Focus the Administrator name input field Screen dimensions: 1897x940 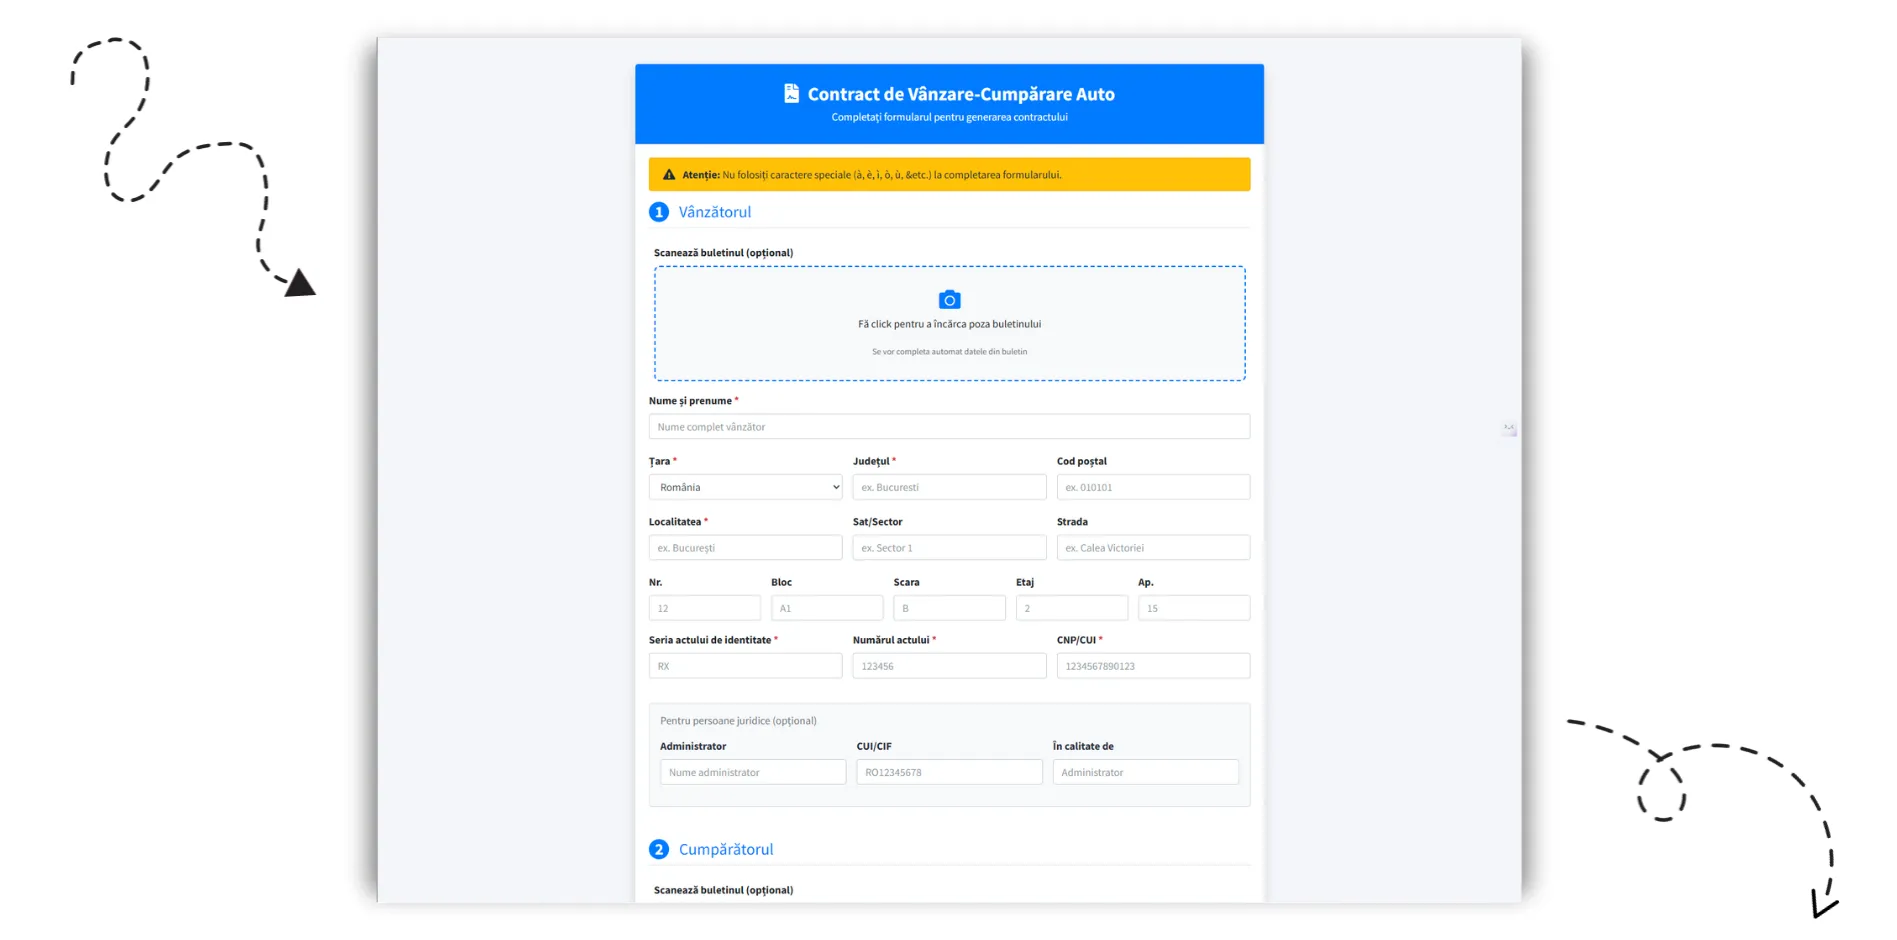point(753,772)
